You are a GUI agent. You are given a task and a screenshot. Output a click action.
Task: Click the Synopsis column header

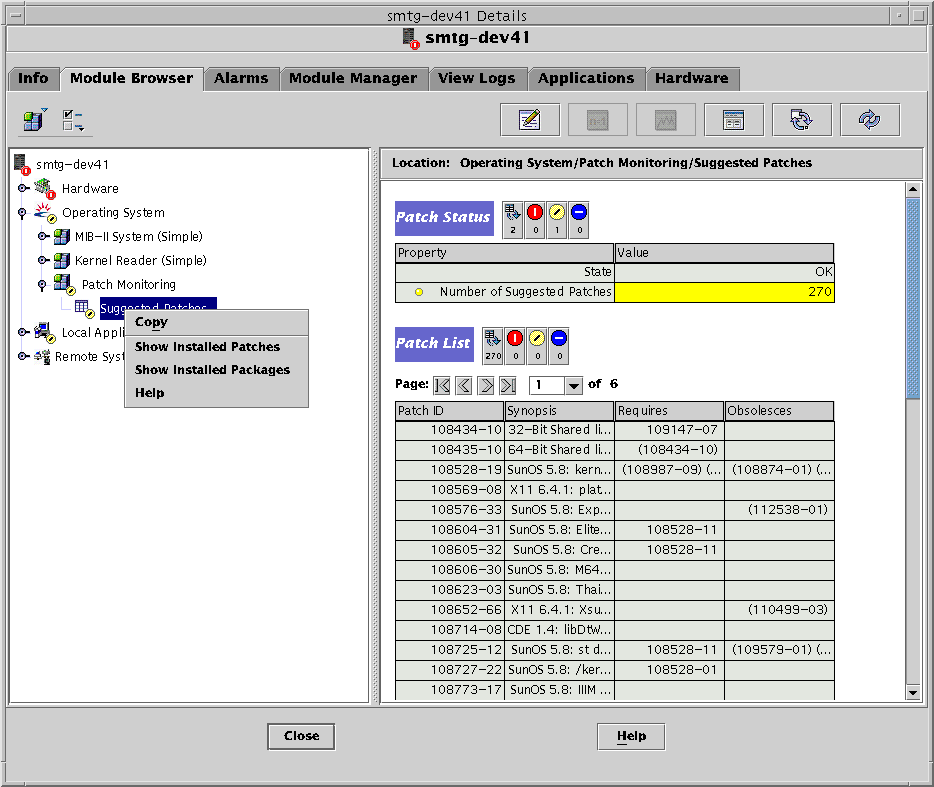(559, 411)
